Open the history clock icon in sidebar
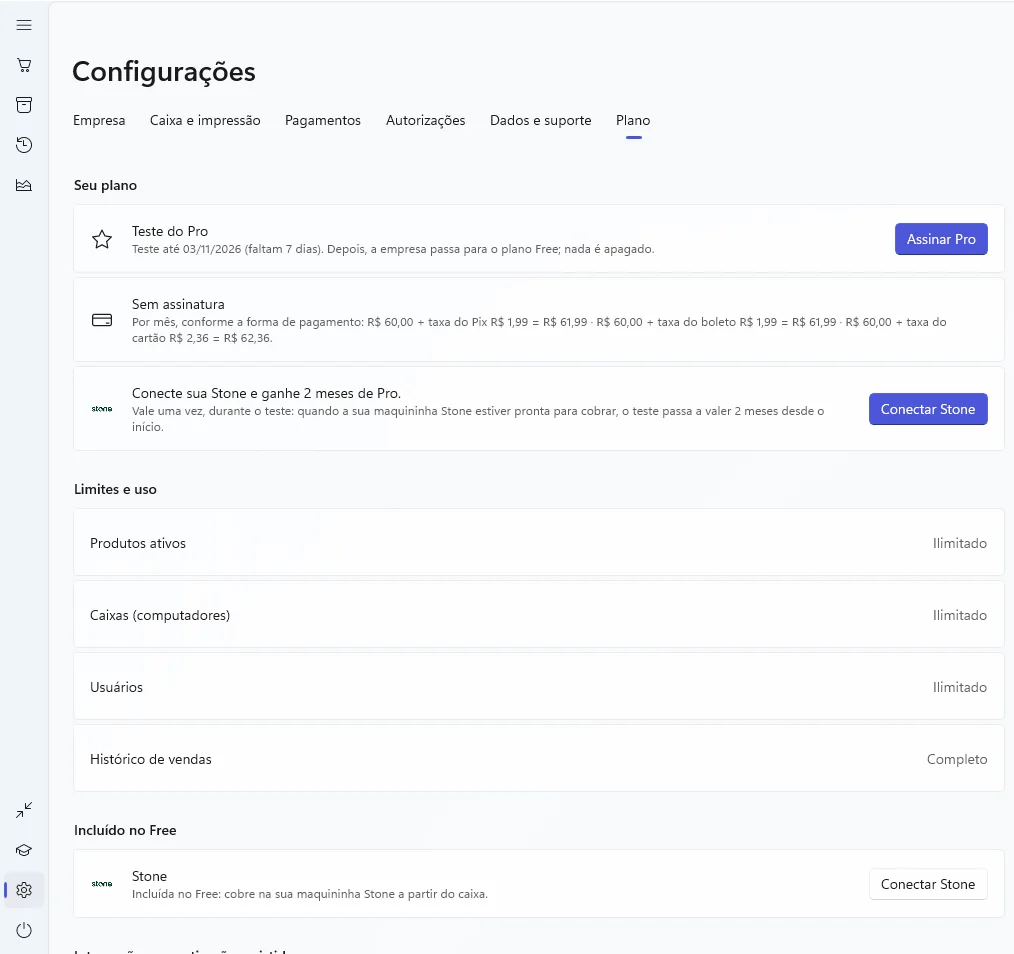 (x=24, y=145)
